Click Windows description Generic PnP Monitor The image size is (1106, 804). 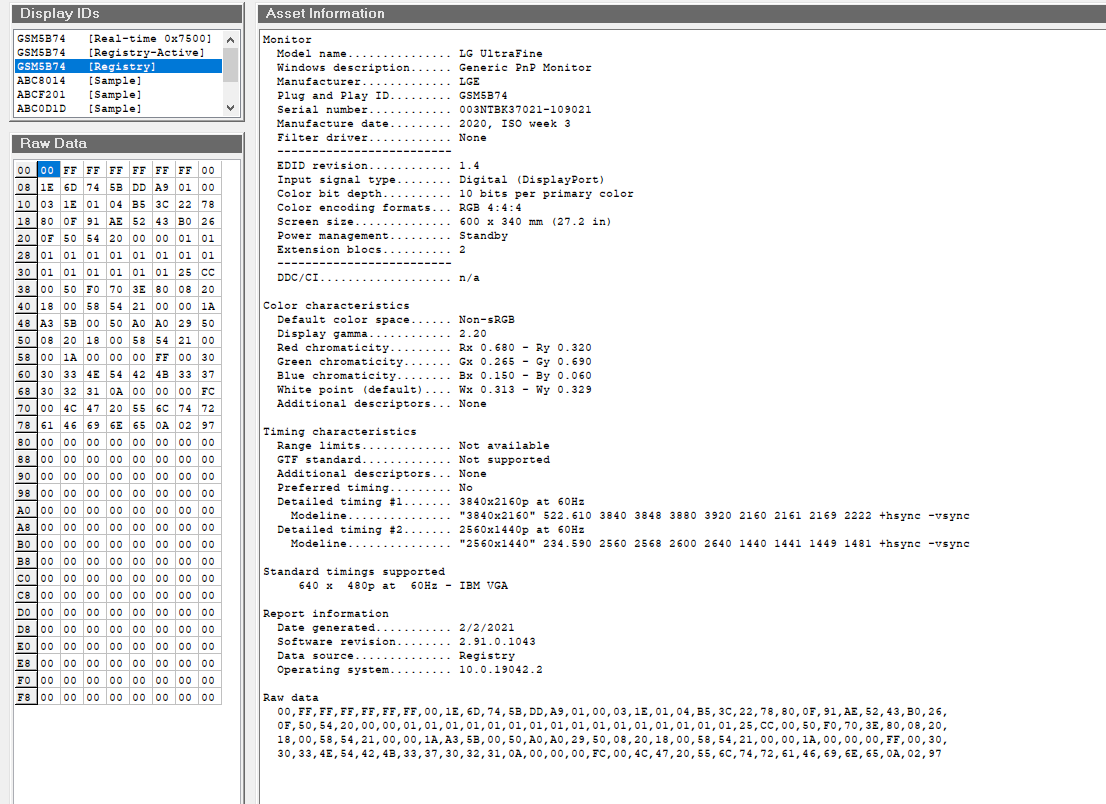click(x=525, y=68)
